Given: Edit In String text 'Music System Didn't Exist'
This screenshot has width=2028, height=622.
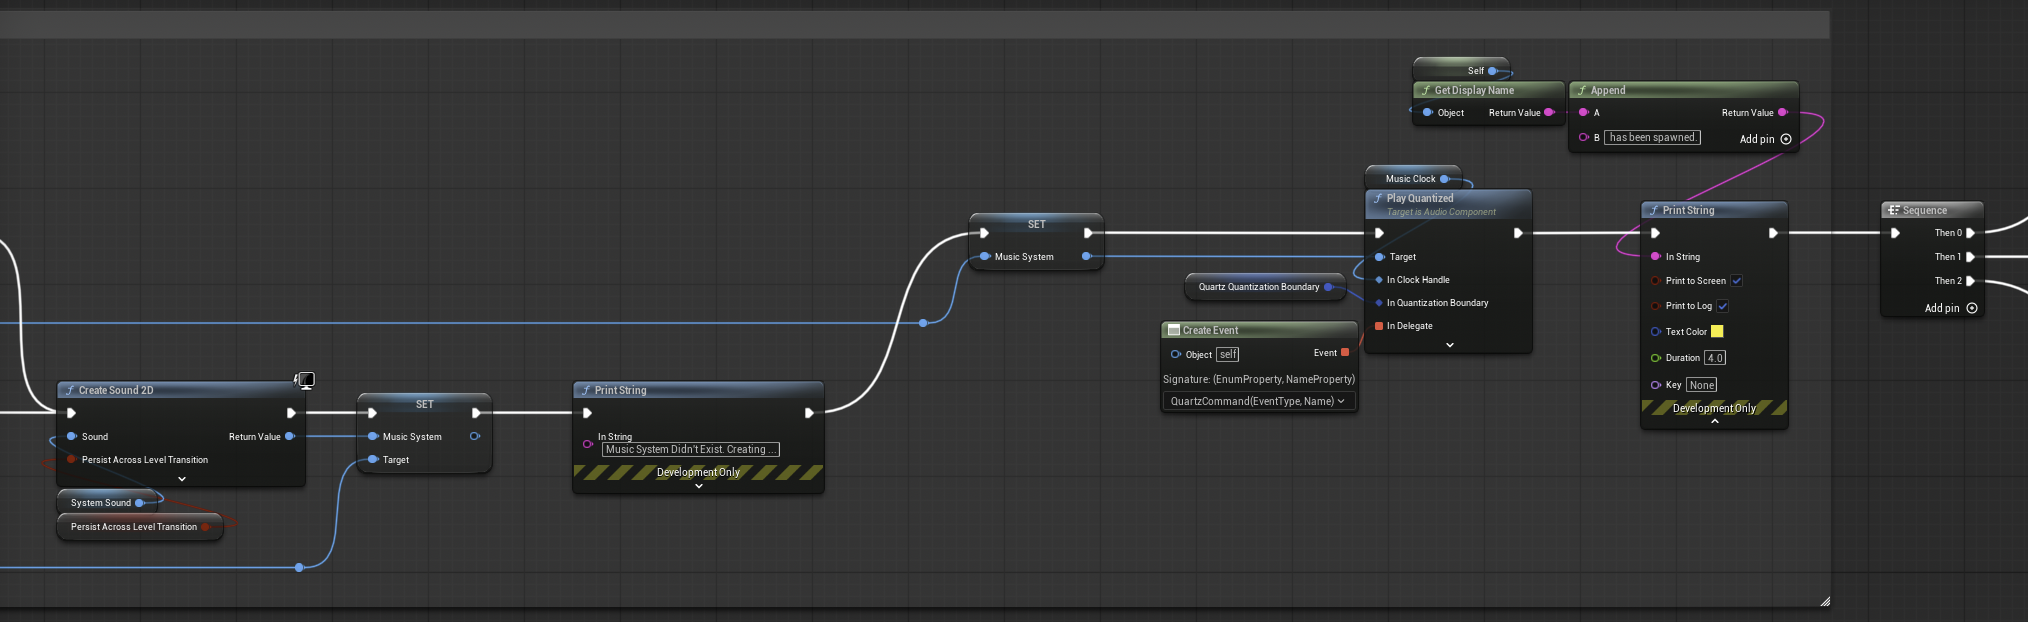Looking at the screenshot, I should coord(690,450).
